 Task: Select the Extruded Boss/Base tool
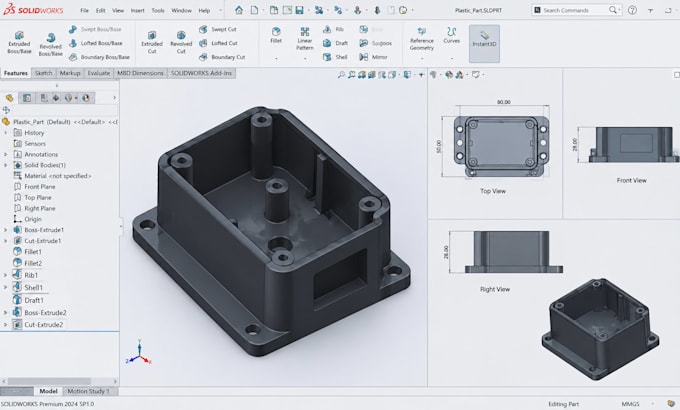click(19, 42)
